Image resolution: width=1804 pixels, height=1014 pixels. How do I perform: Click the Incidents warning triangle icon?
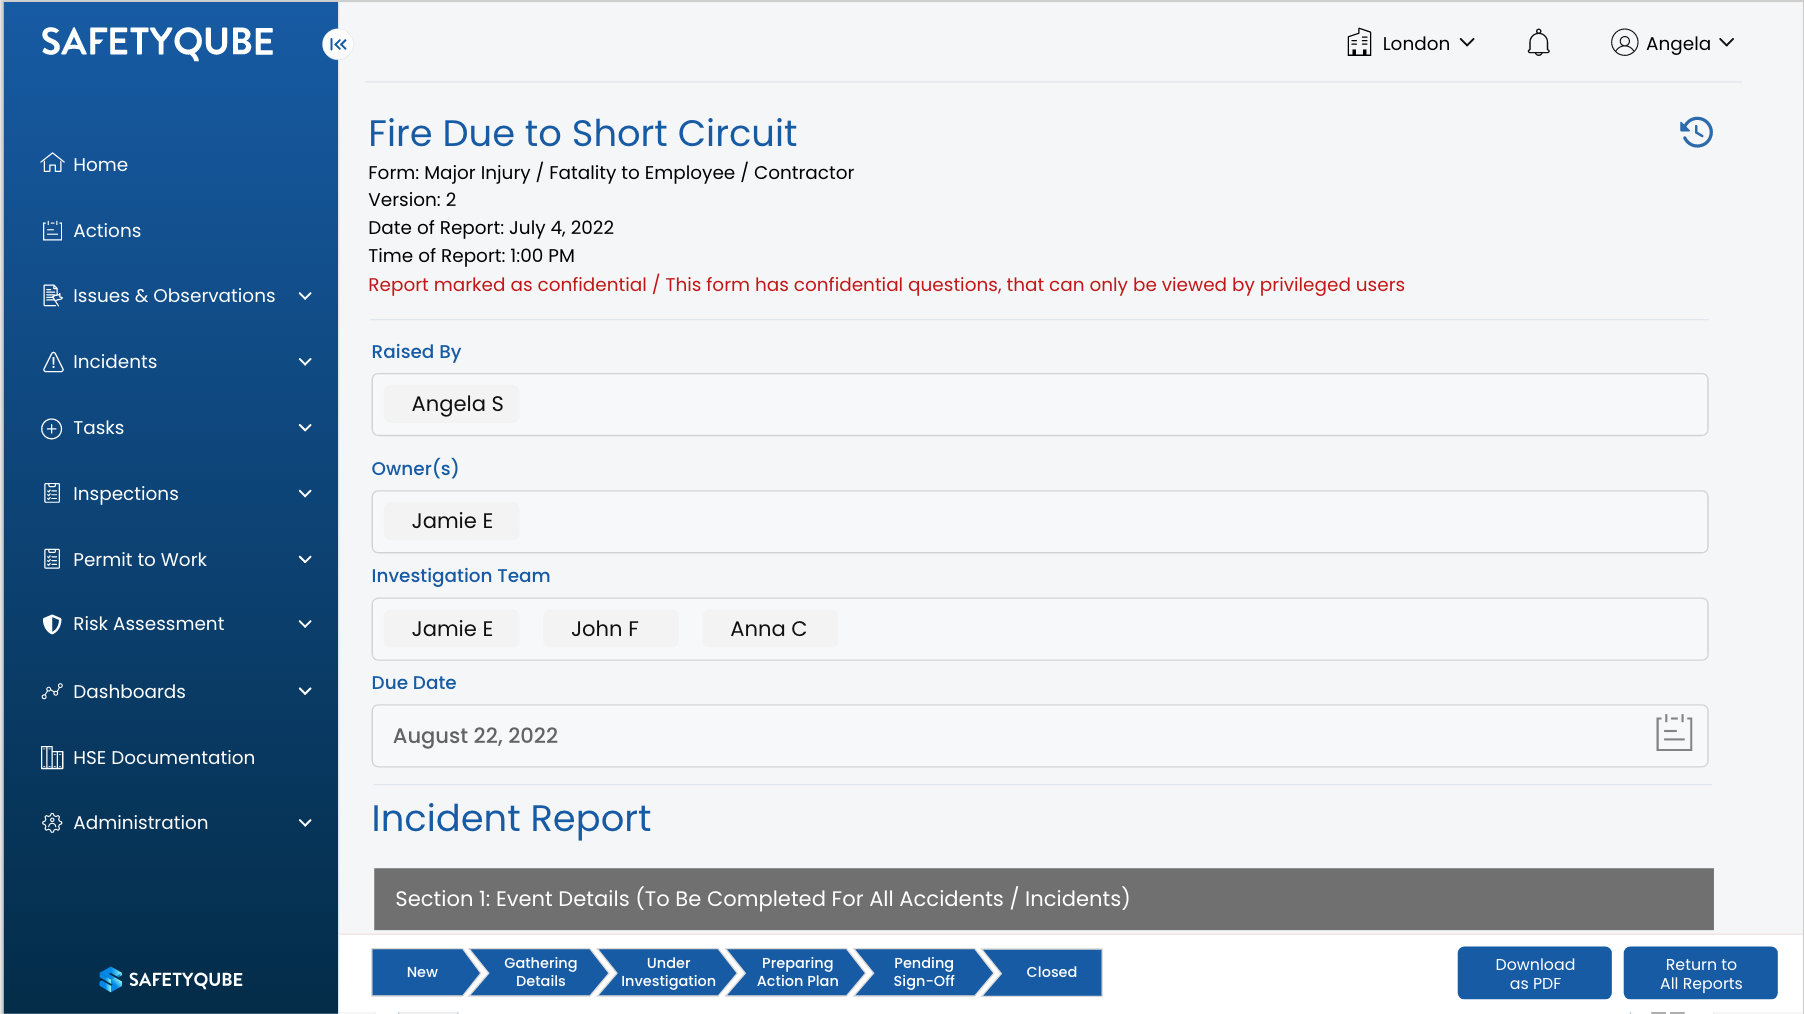coord(53,362)
